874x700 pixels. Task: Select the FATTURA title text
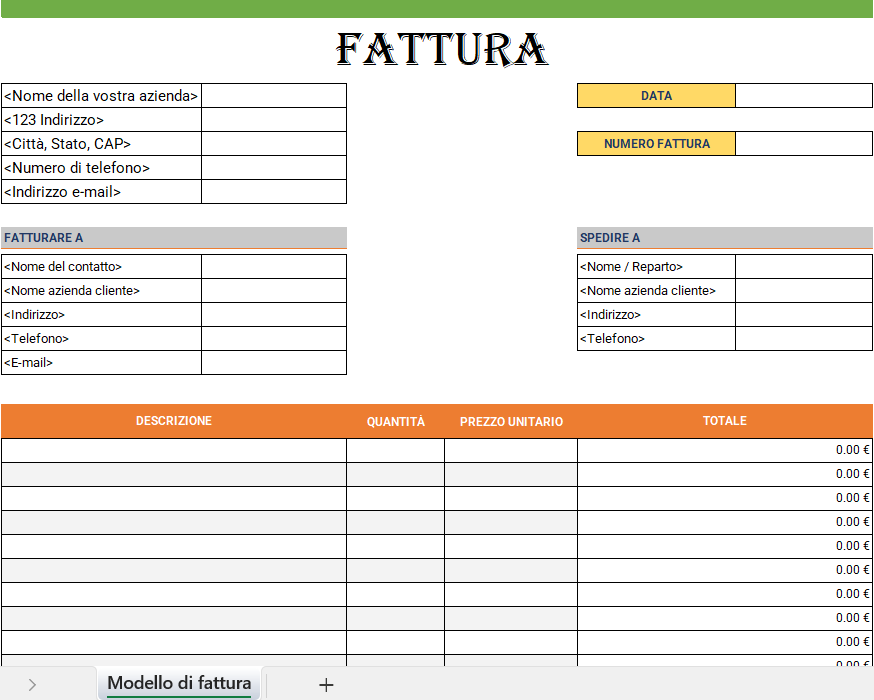coord(441,46)
